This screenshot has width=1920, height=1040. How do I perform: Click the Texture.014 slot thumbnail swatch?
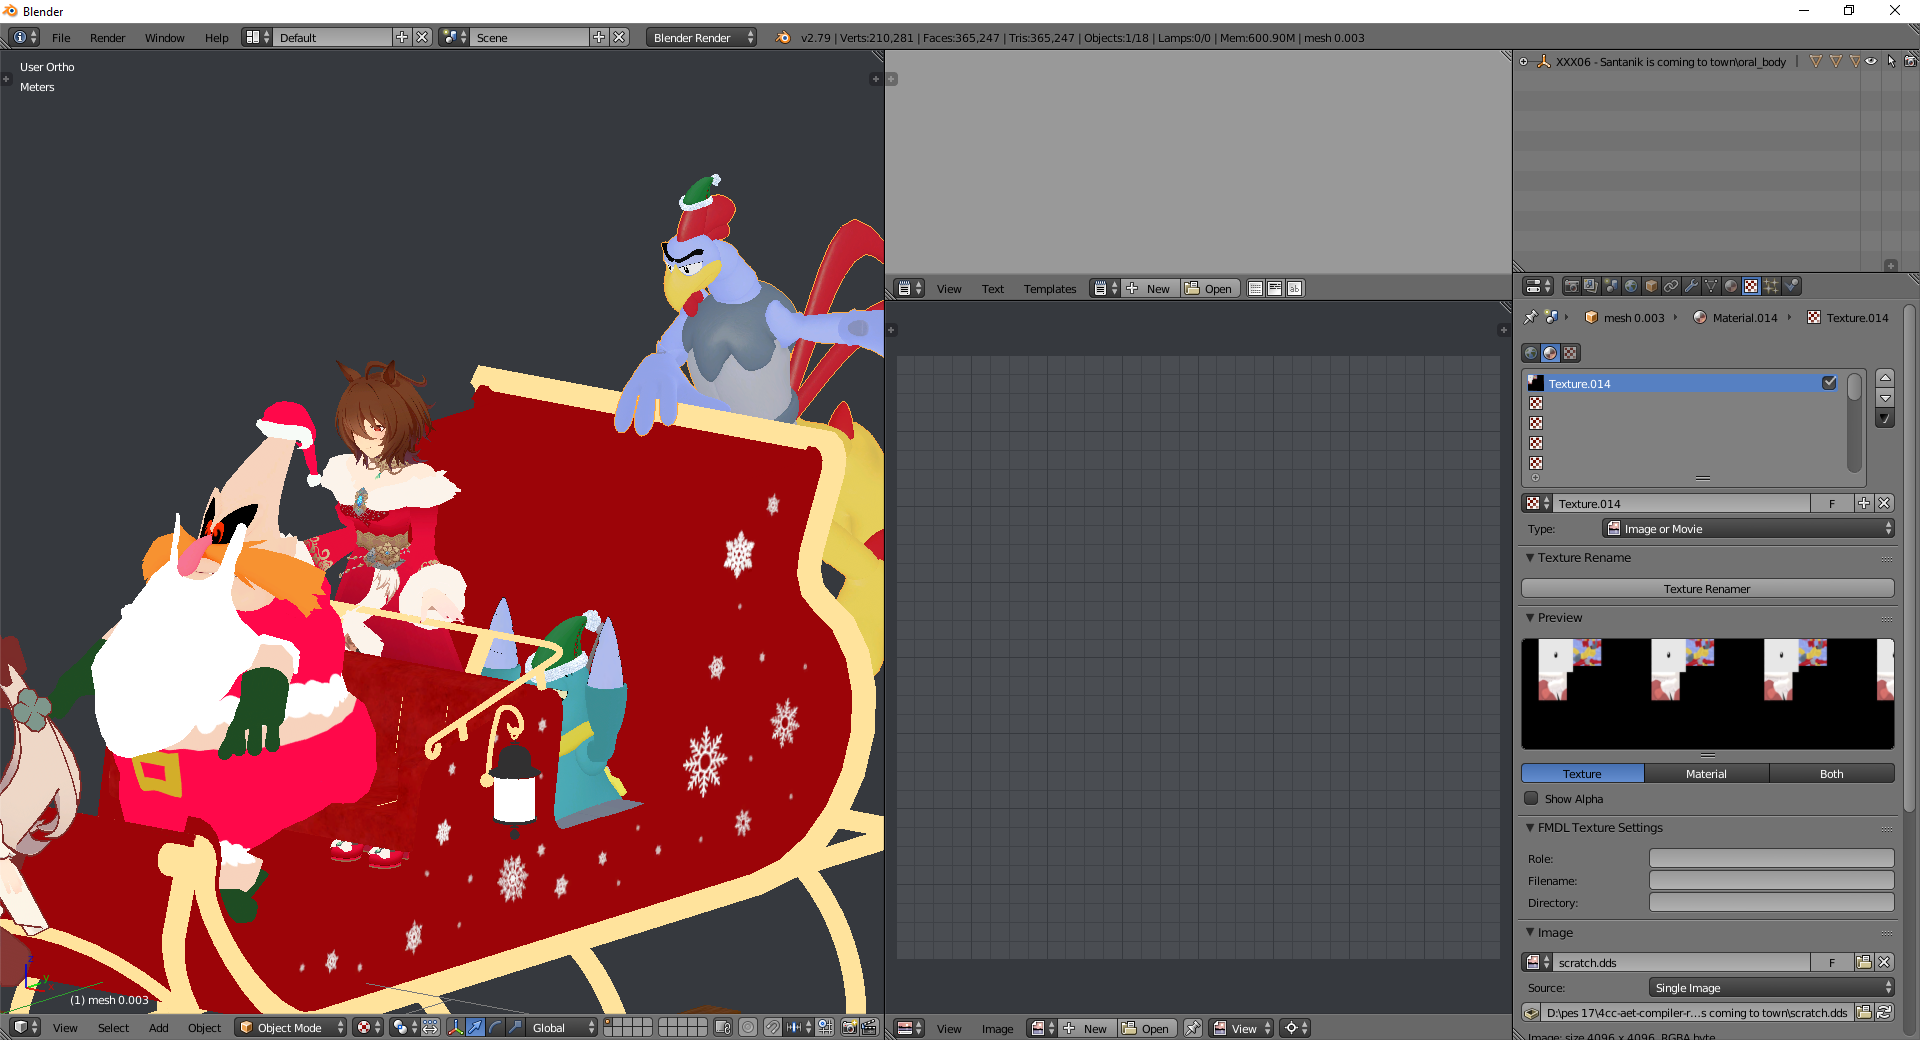click(1536, 383)
